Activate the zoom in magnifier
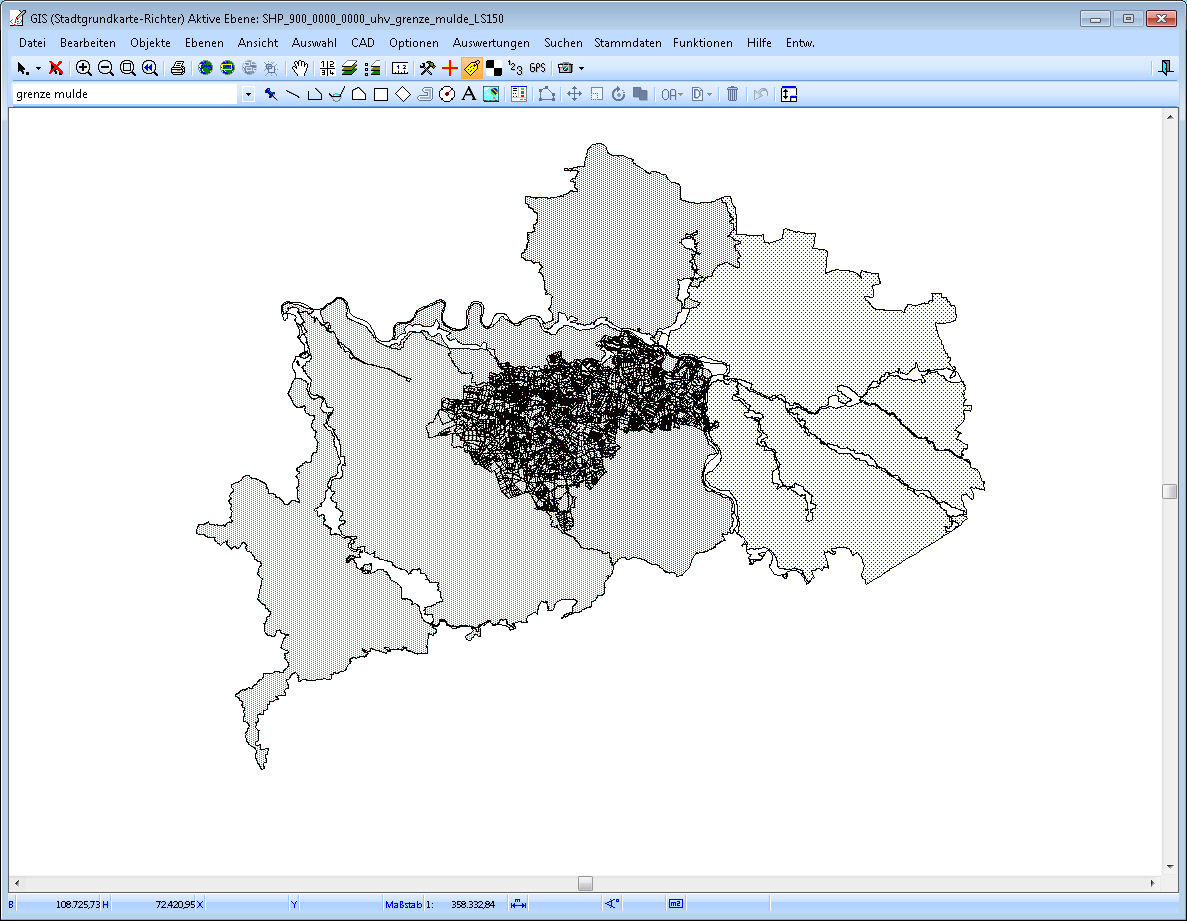This screenshot has height=921, width=1187. click(83, 68)
